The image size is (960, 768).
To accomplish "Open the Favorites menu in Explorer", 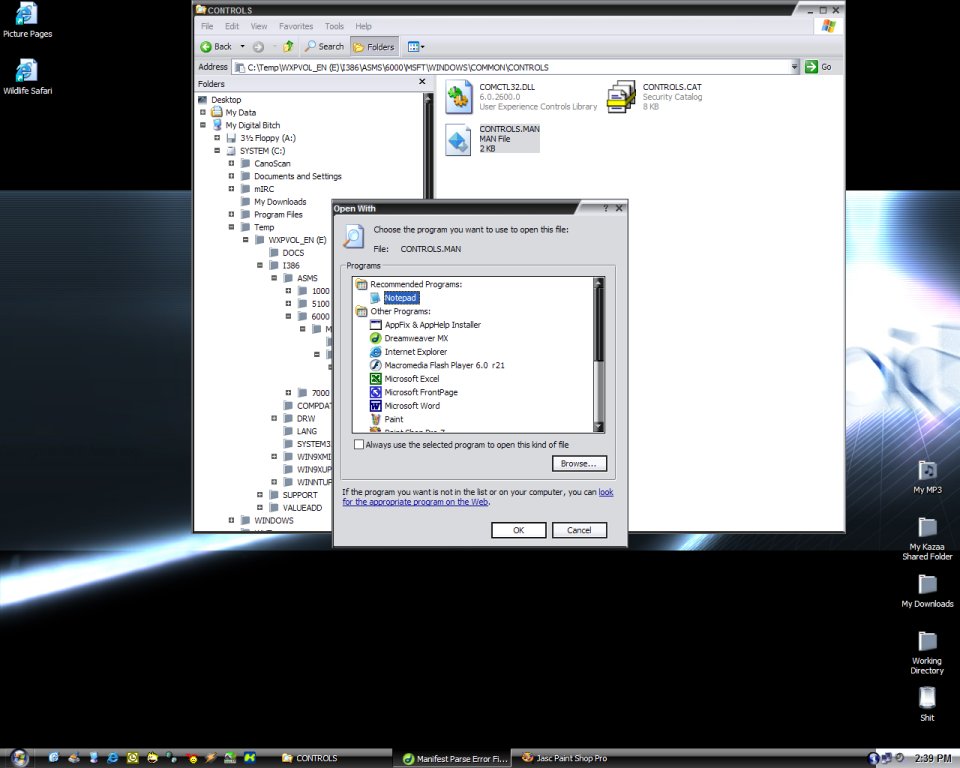I will 296,26.
